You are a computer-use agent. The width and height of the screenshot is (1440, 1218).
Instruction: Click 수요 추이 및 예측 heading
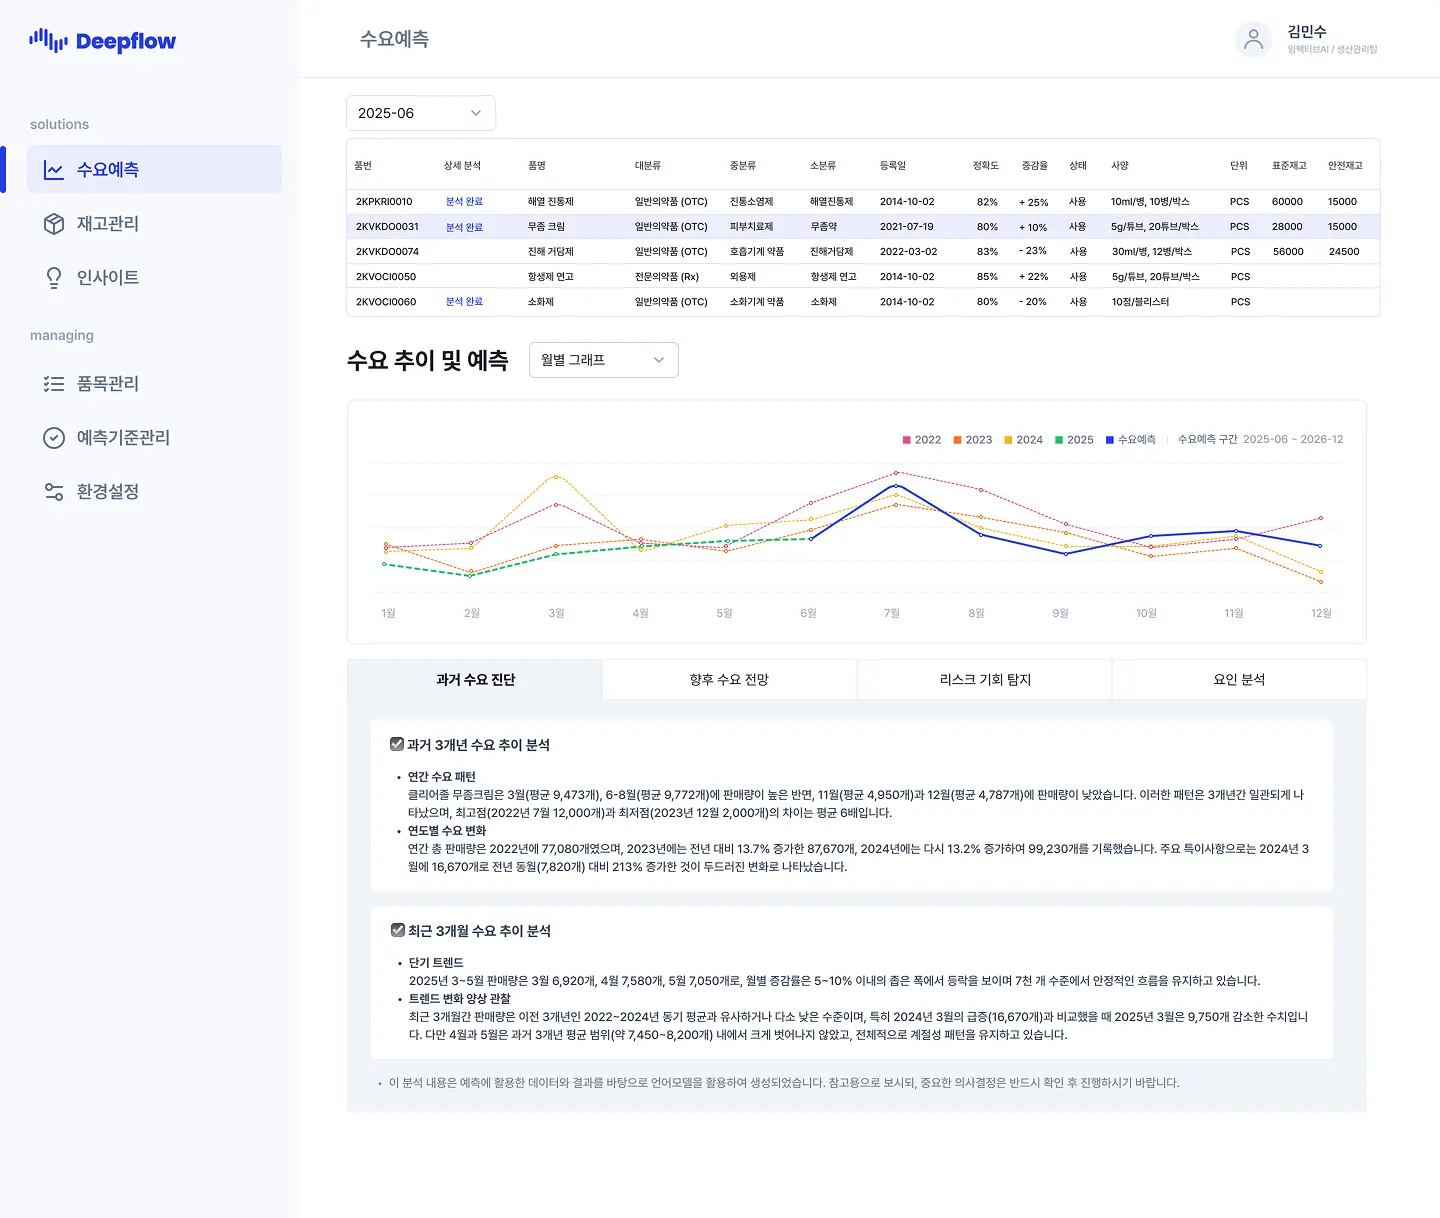click(427, 360)
